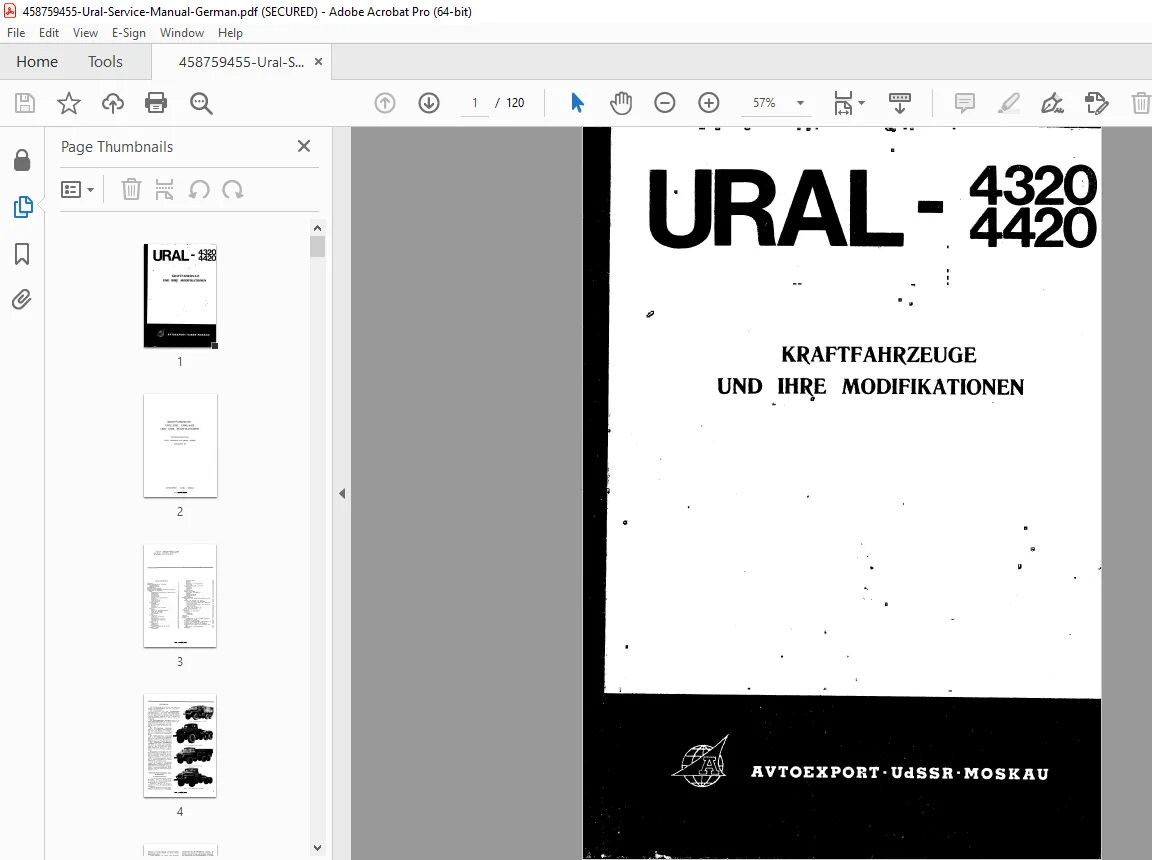Click thumbnails scrollbar up arrow

317,228
